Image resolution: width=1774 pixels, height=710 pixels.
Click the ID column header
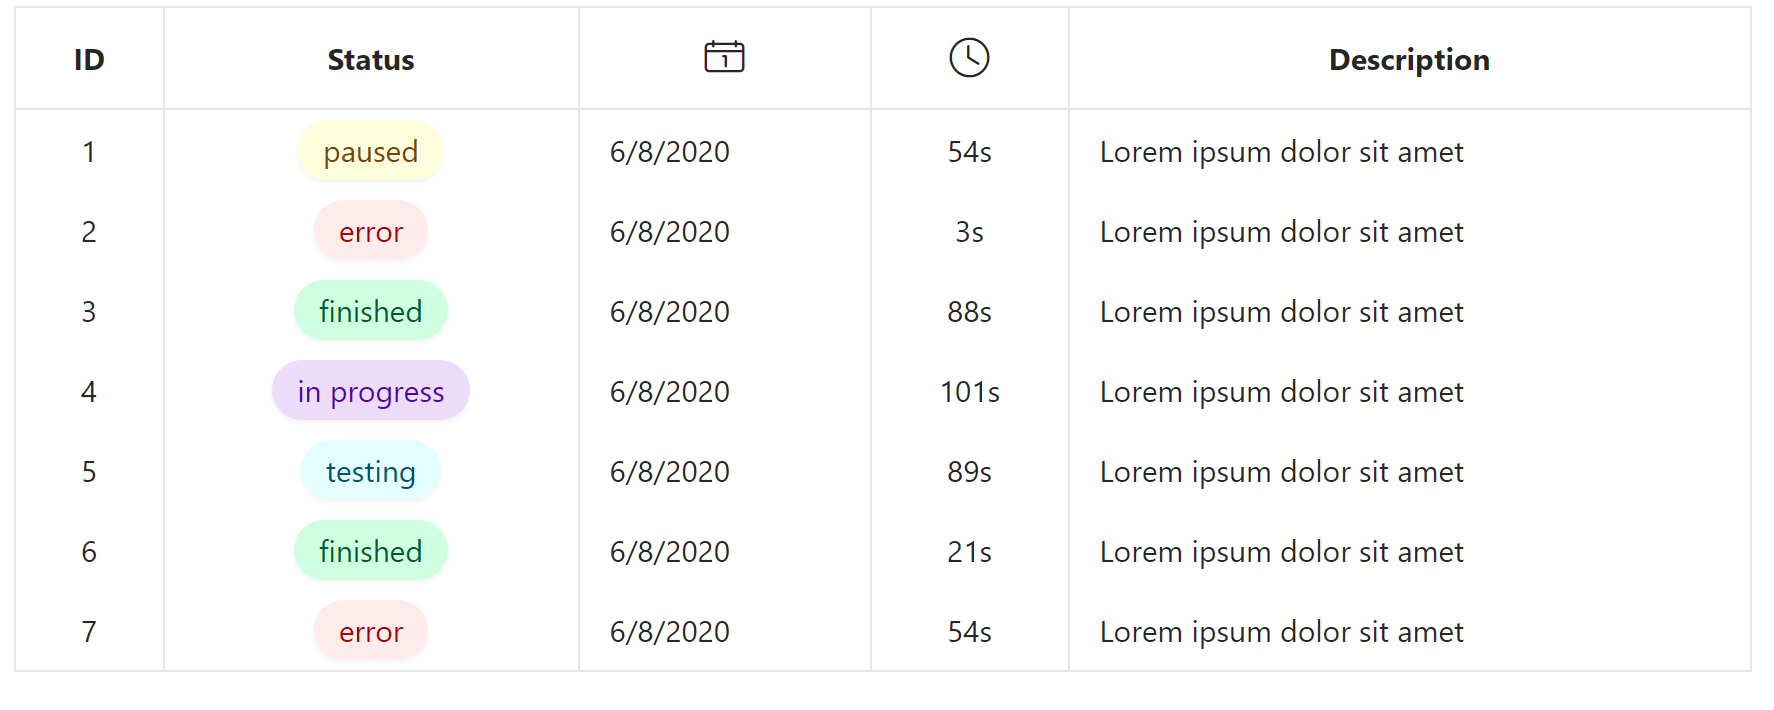tap(89, 60)
